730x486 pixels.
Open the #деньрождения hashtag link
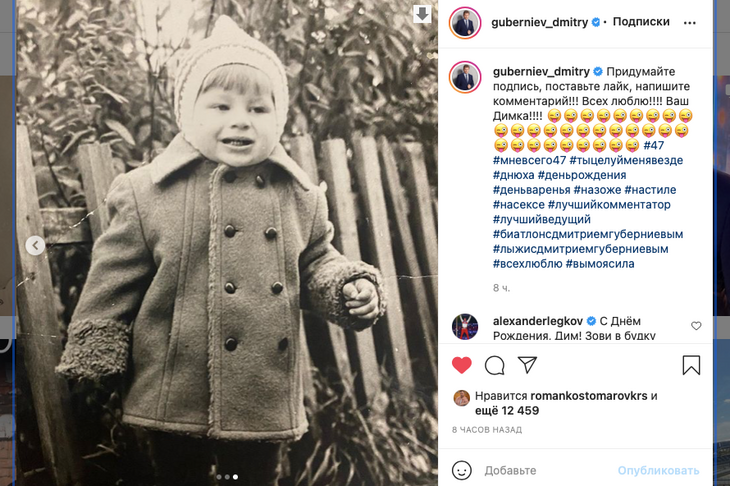tap(582, 175)
